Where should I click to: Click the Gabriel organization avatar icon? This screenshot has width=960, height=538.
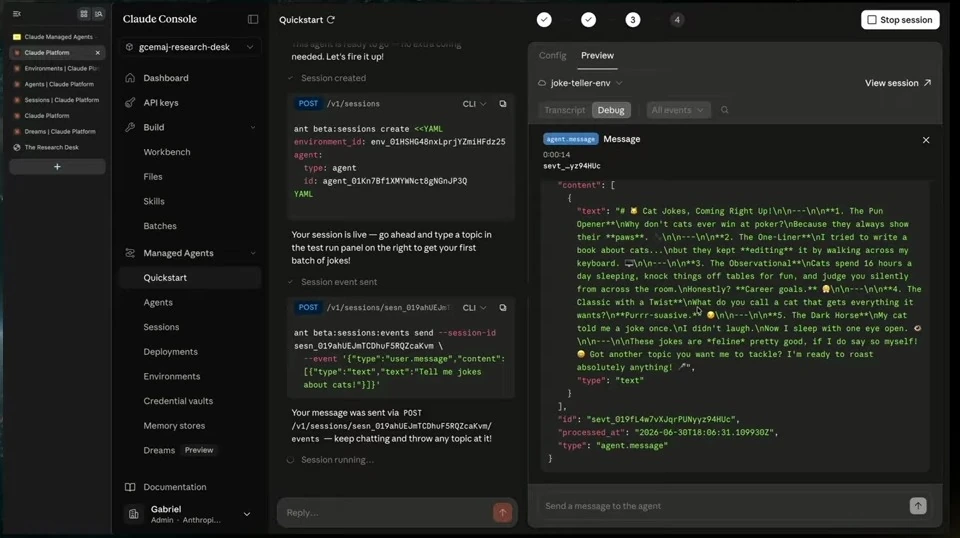coord(133,514)
